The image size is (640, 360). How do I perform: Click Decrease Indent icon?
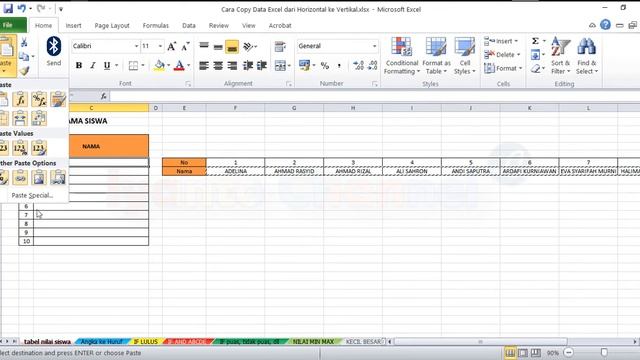(x=248, y=65)
